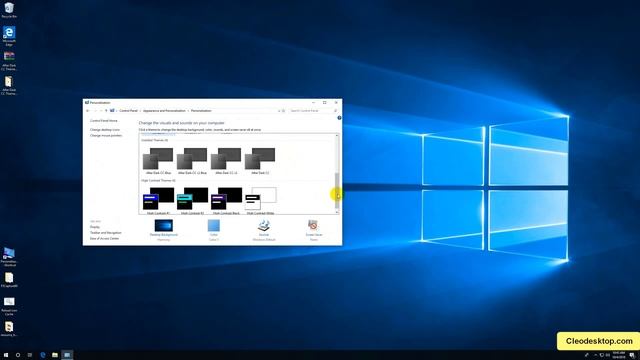640x360 pixels.
Task: Click the Windows Start button
Action: (6, 355)
